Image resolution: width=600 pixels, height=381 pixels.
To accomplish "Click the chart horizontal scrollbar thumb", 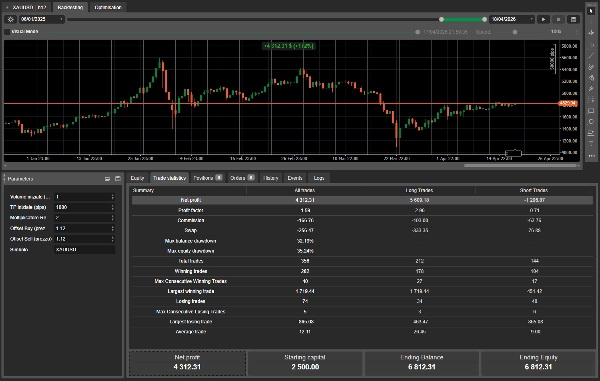I will [x=520, y=166].
